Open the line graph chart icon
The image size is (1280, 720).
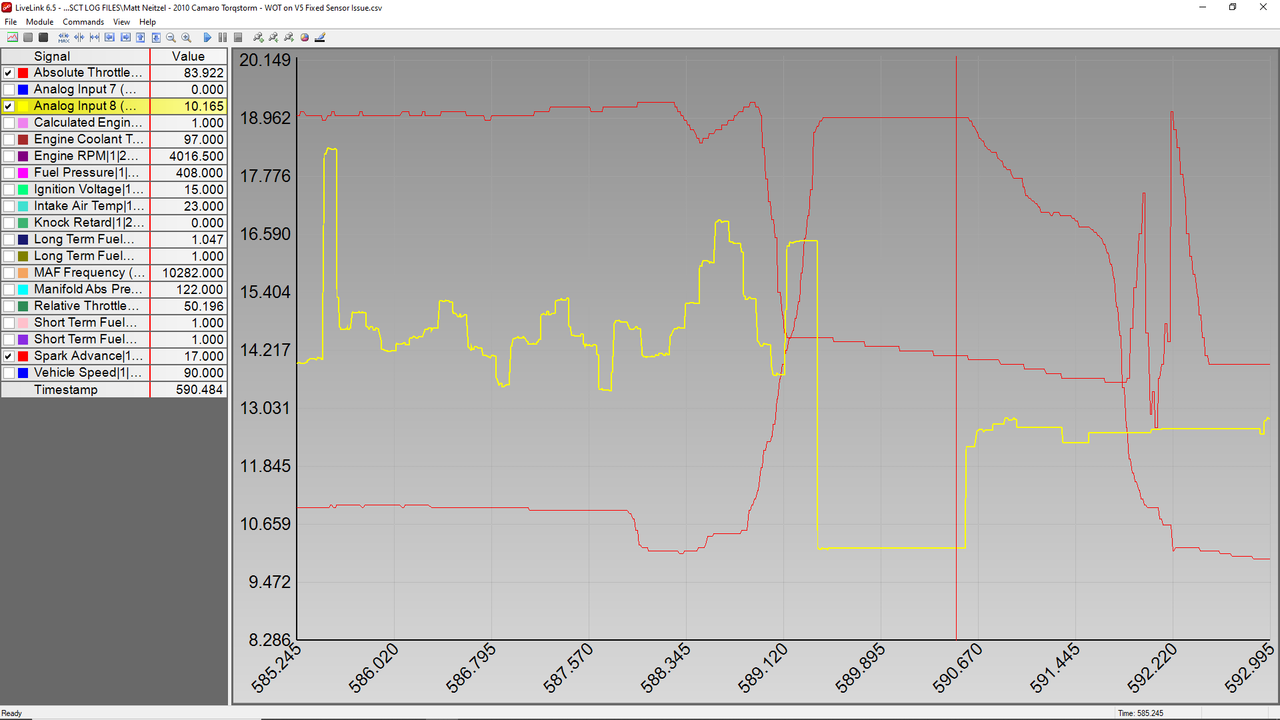[x=12, y=37]
